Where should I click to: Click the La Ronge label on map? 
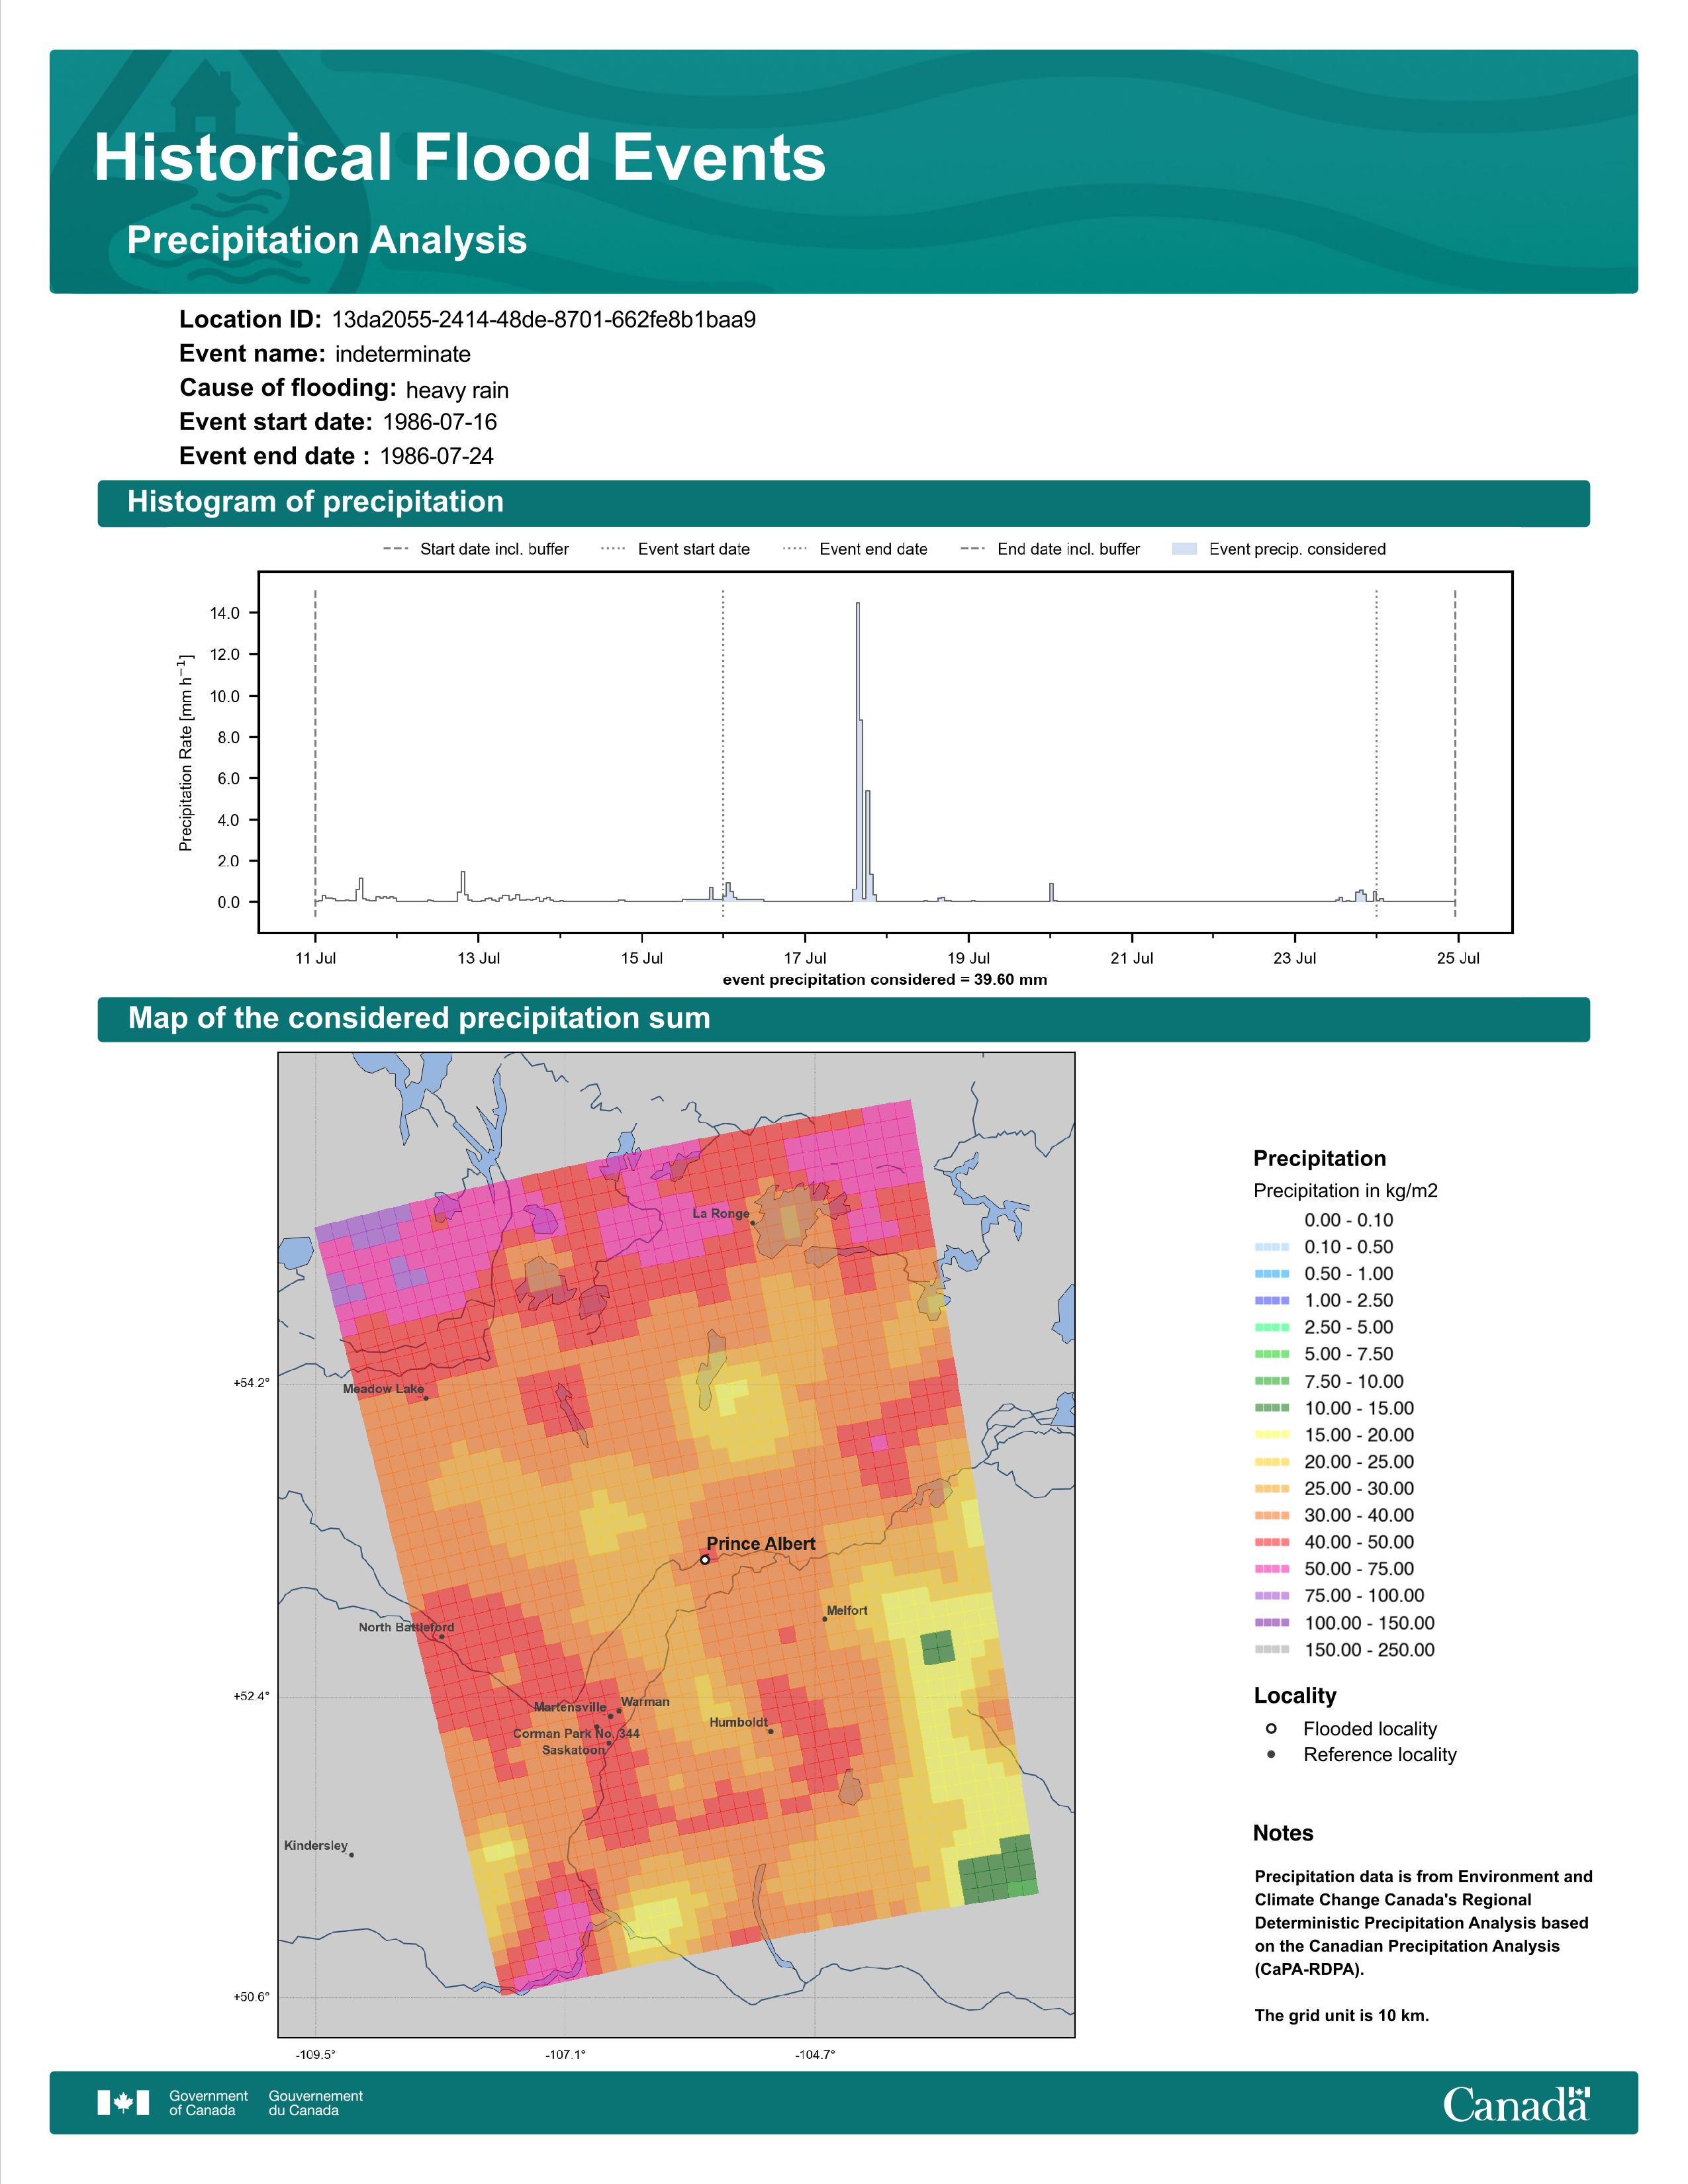(721, 1213)
